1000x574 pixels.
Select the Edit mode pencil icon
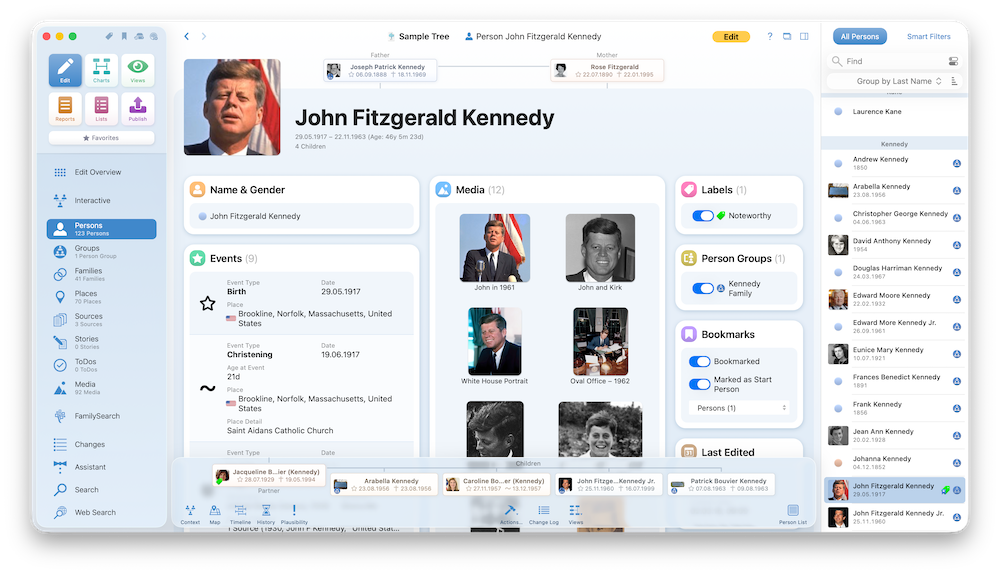(x=65, y=70)
